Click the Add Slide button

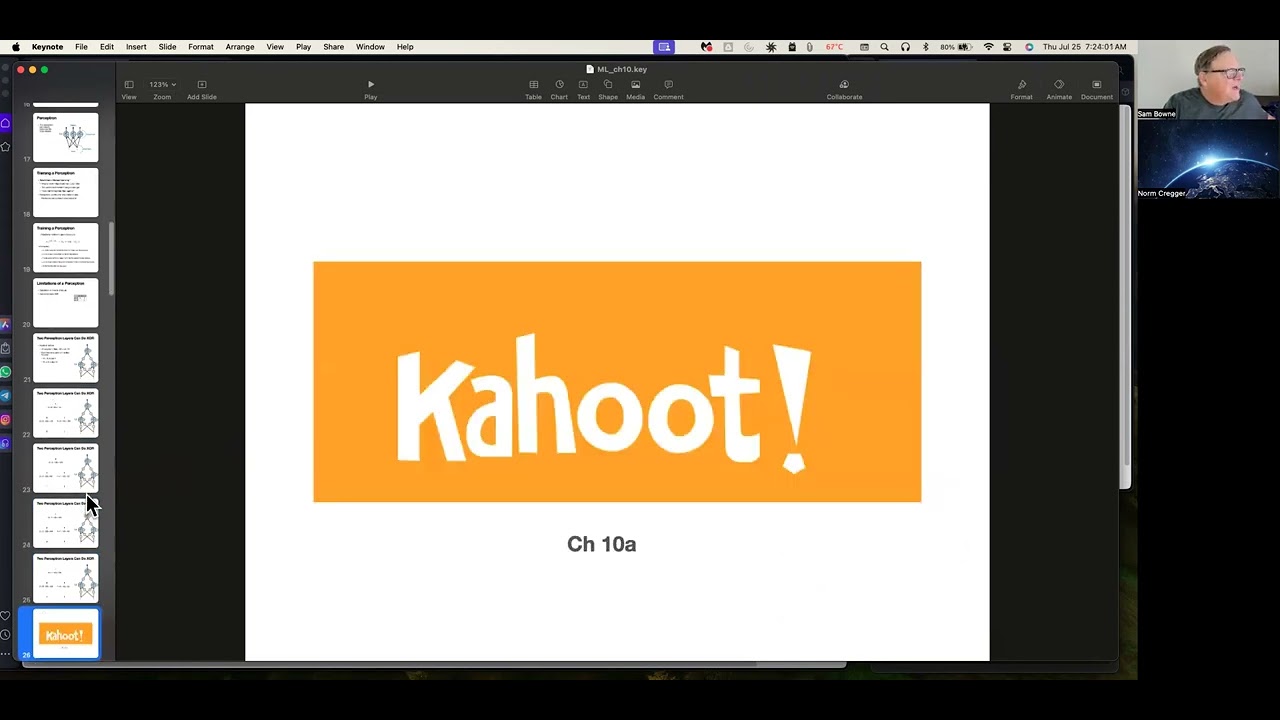201,89
